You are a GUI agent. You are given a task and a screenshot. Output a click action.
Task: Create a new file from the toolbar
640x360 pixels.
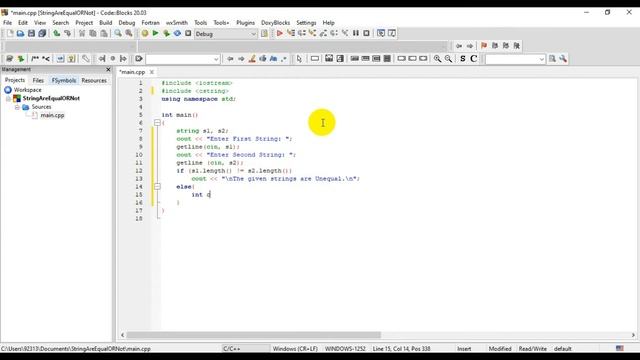click(x=10, y=33)
